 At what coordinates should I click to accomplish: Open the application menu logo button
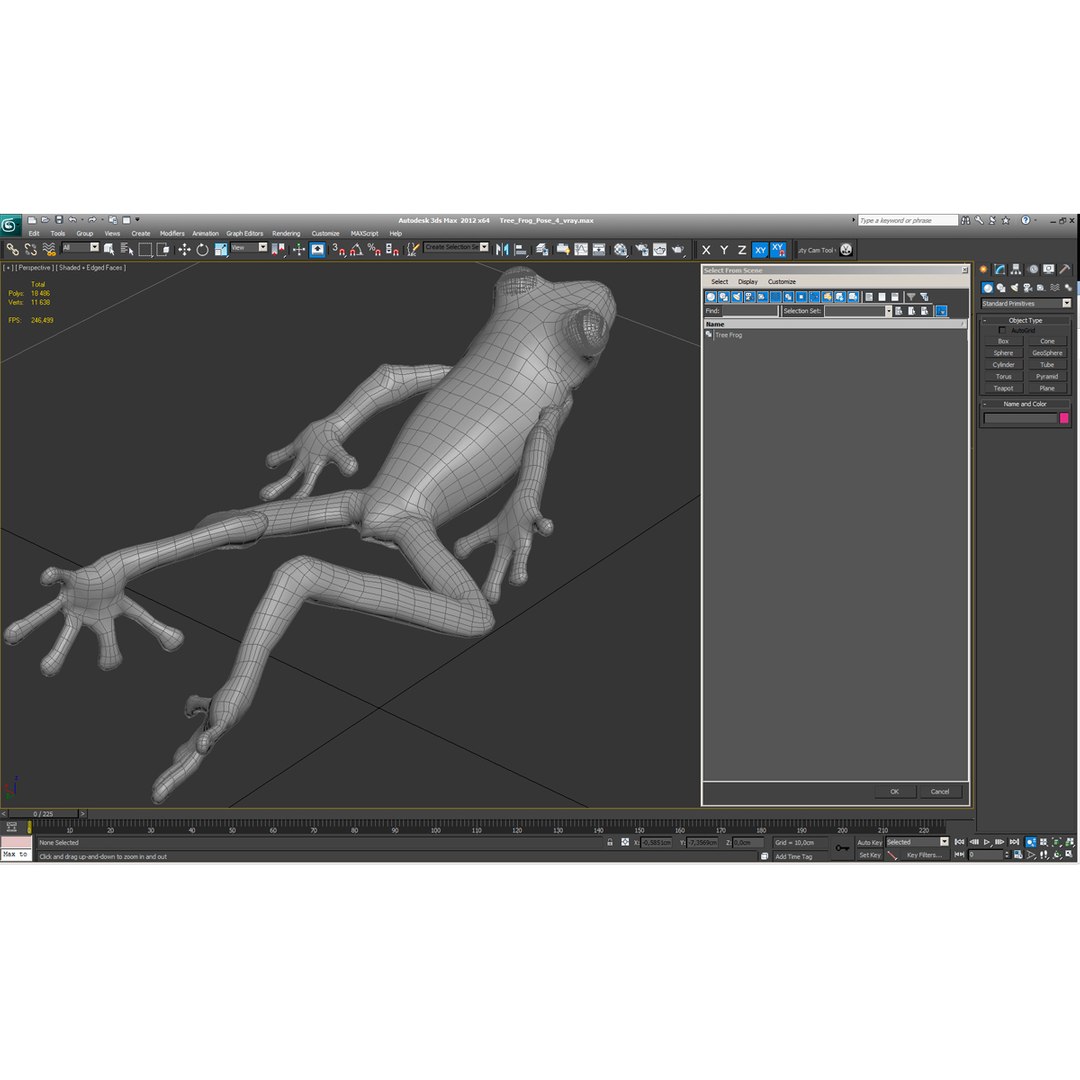pyautogui.click(x=10, y=225)
